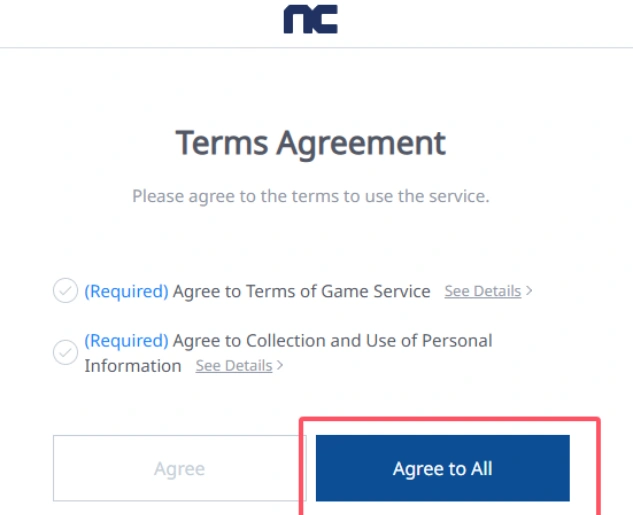
Task: Click the blue (Required) tag for Game Service
Action: tap(126, 291)
